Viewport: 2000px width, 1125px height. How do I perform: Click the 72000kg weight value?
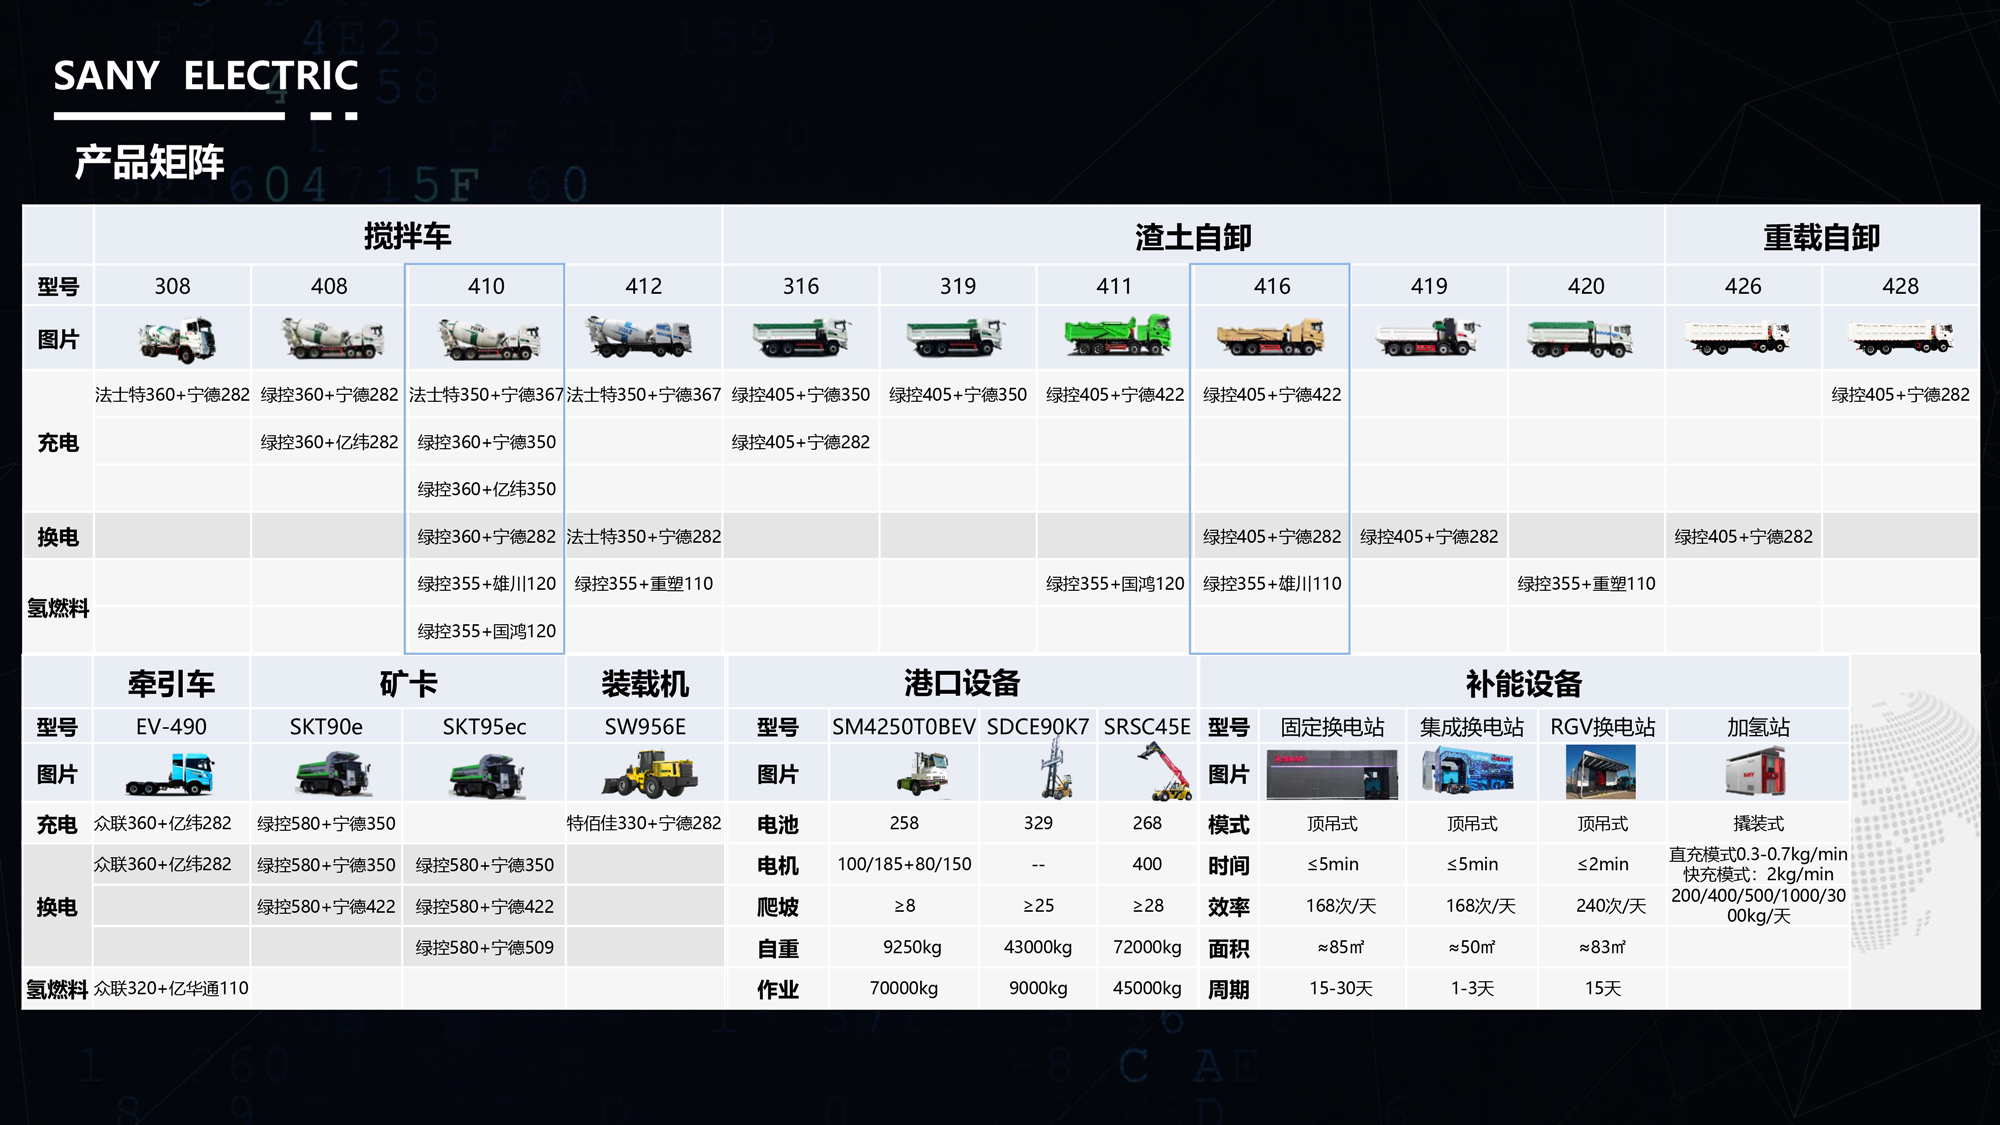[x=1147, y=947]
